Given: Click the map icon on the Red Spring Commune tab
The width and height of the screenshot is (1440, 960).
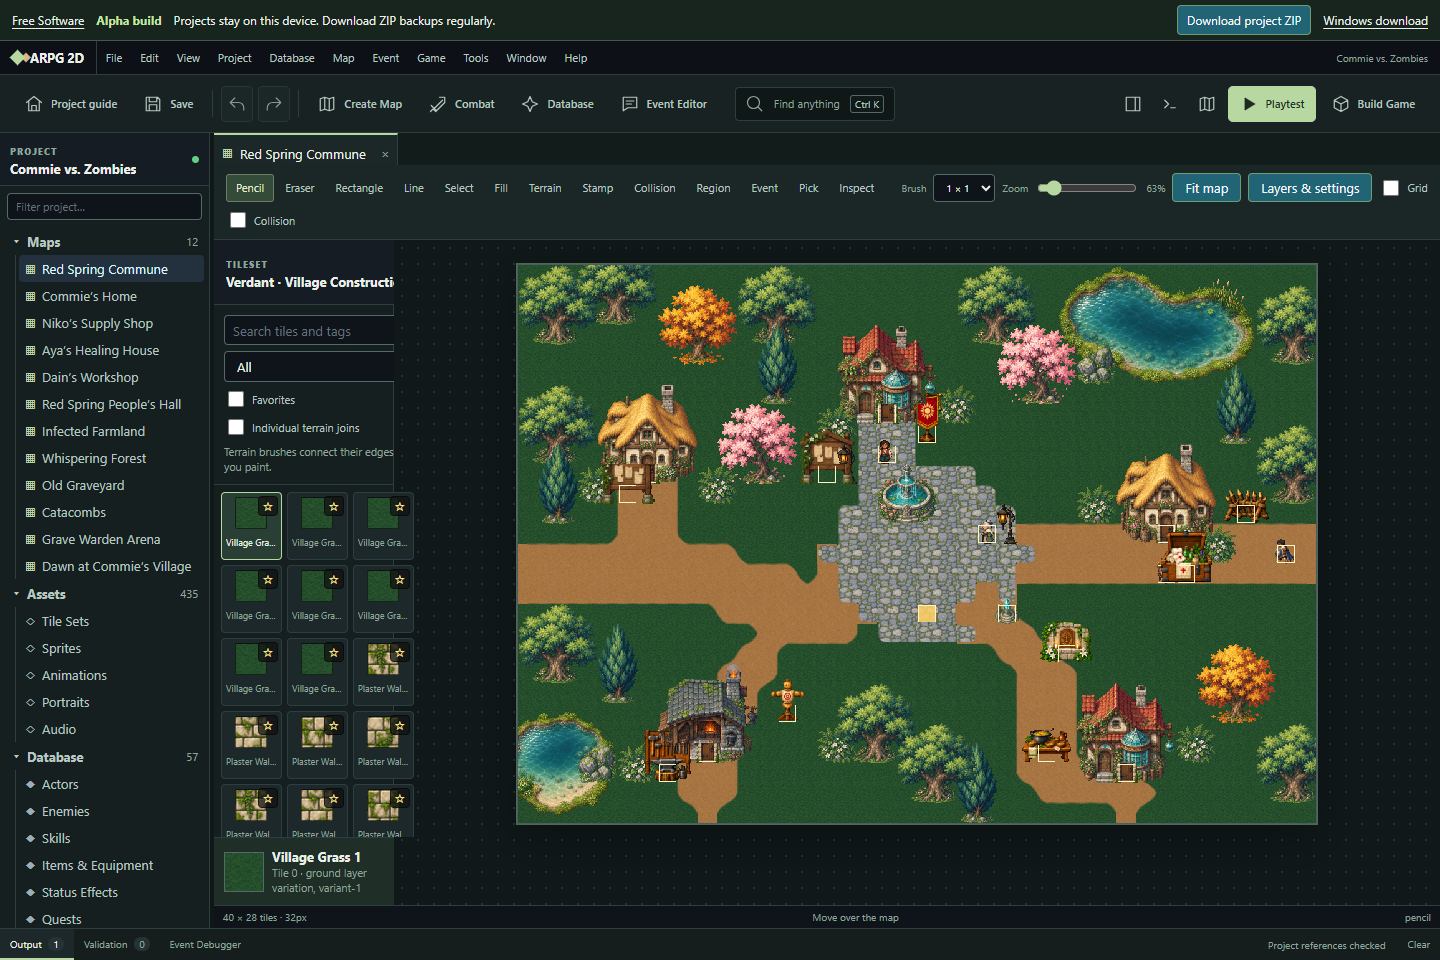Looking at the screenshot, I should point(228,154).
